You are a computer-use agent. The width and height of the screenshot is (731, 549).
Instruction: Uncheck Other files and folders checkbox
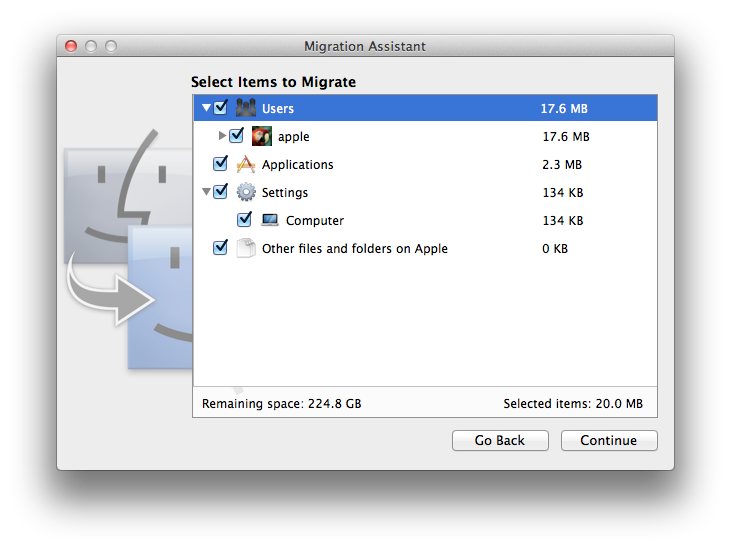(x=221, y=247)
